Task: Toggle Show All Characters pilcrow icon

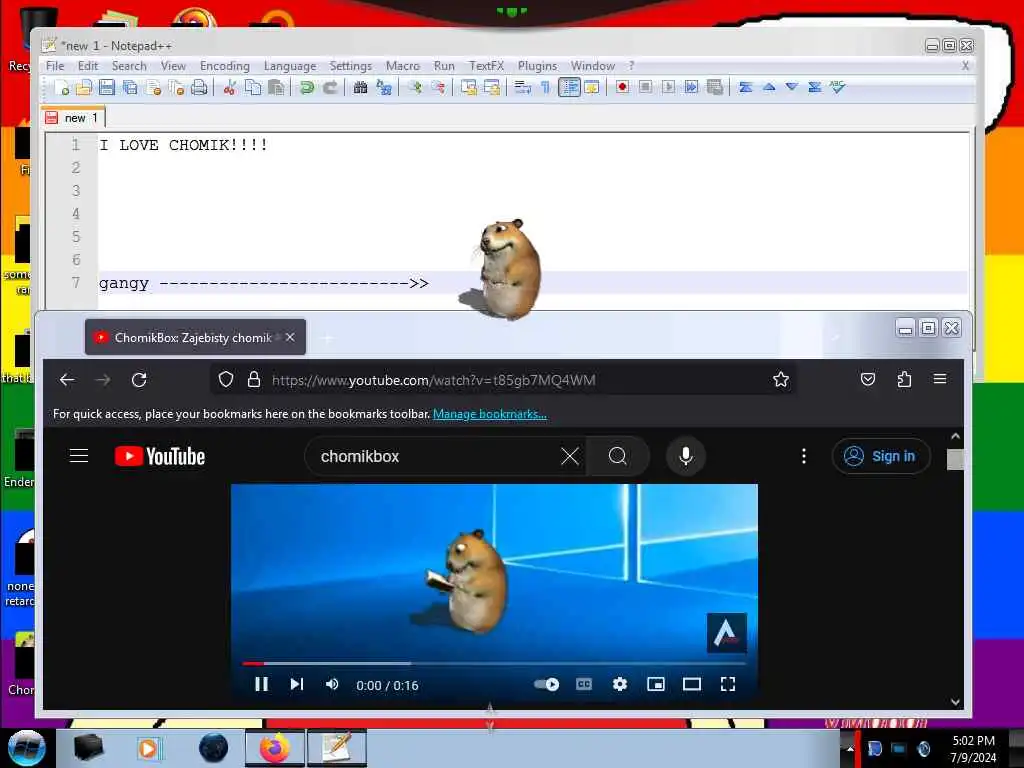Action: point(545,88)
